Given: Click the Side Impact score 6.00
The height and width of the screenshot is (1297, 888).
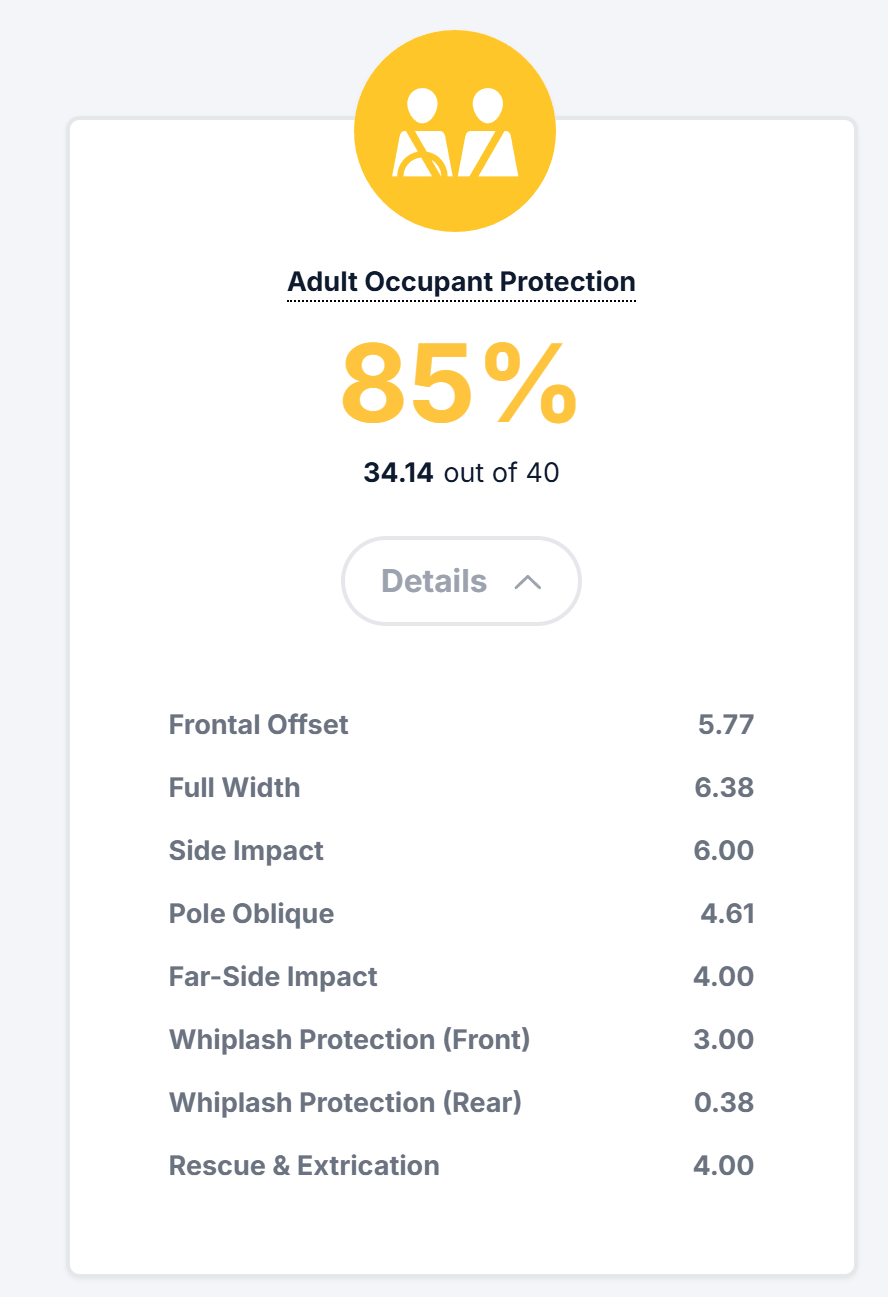Looking at the screenshot, I should tap(724, 850).
